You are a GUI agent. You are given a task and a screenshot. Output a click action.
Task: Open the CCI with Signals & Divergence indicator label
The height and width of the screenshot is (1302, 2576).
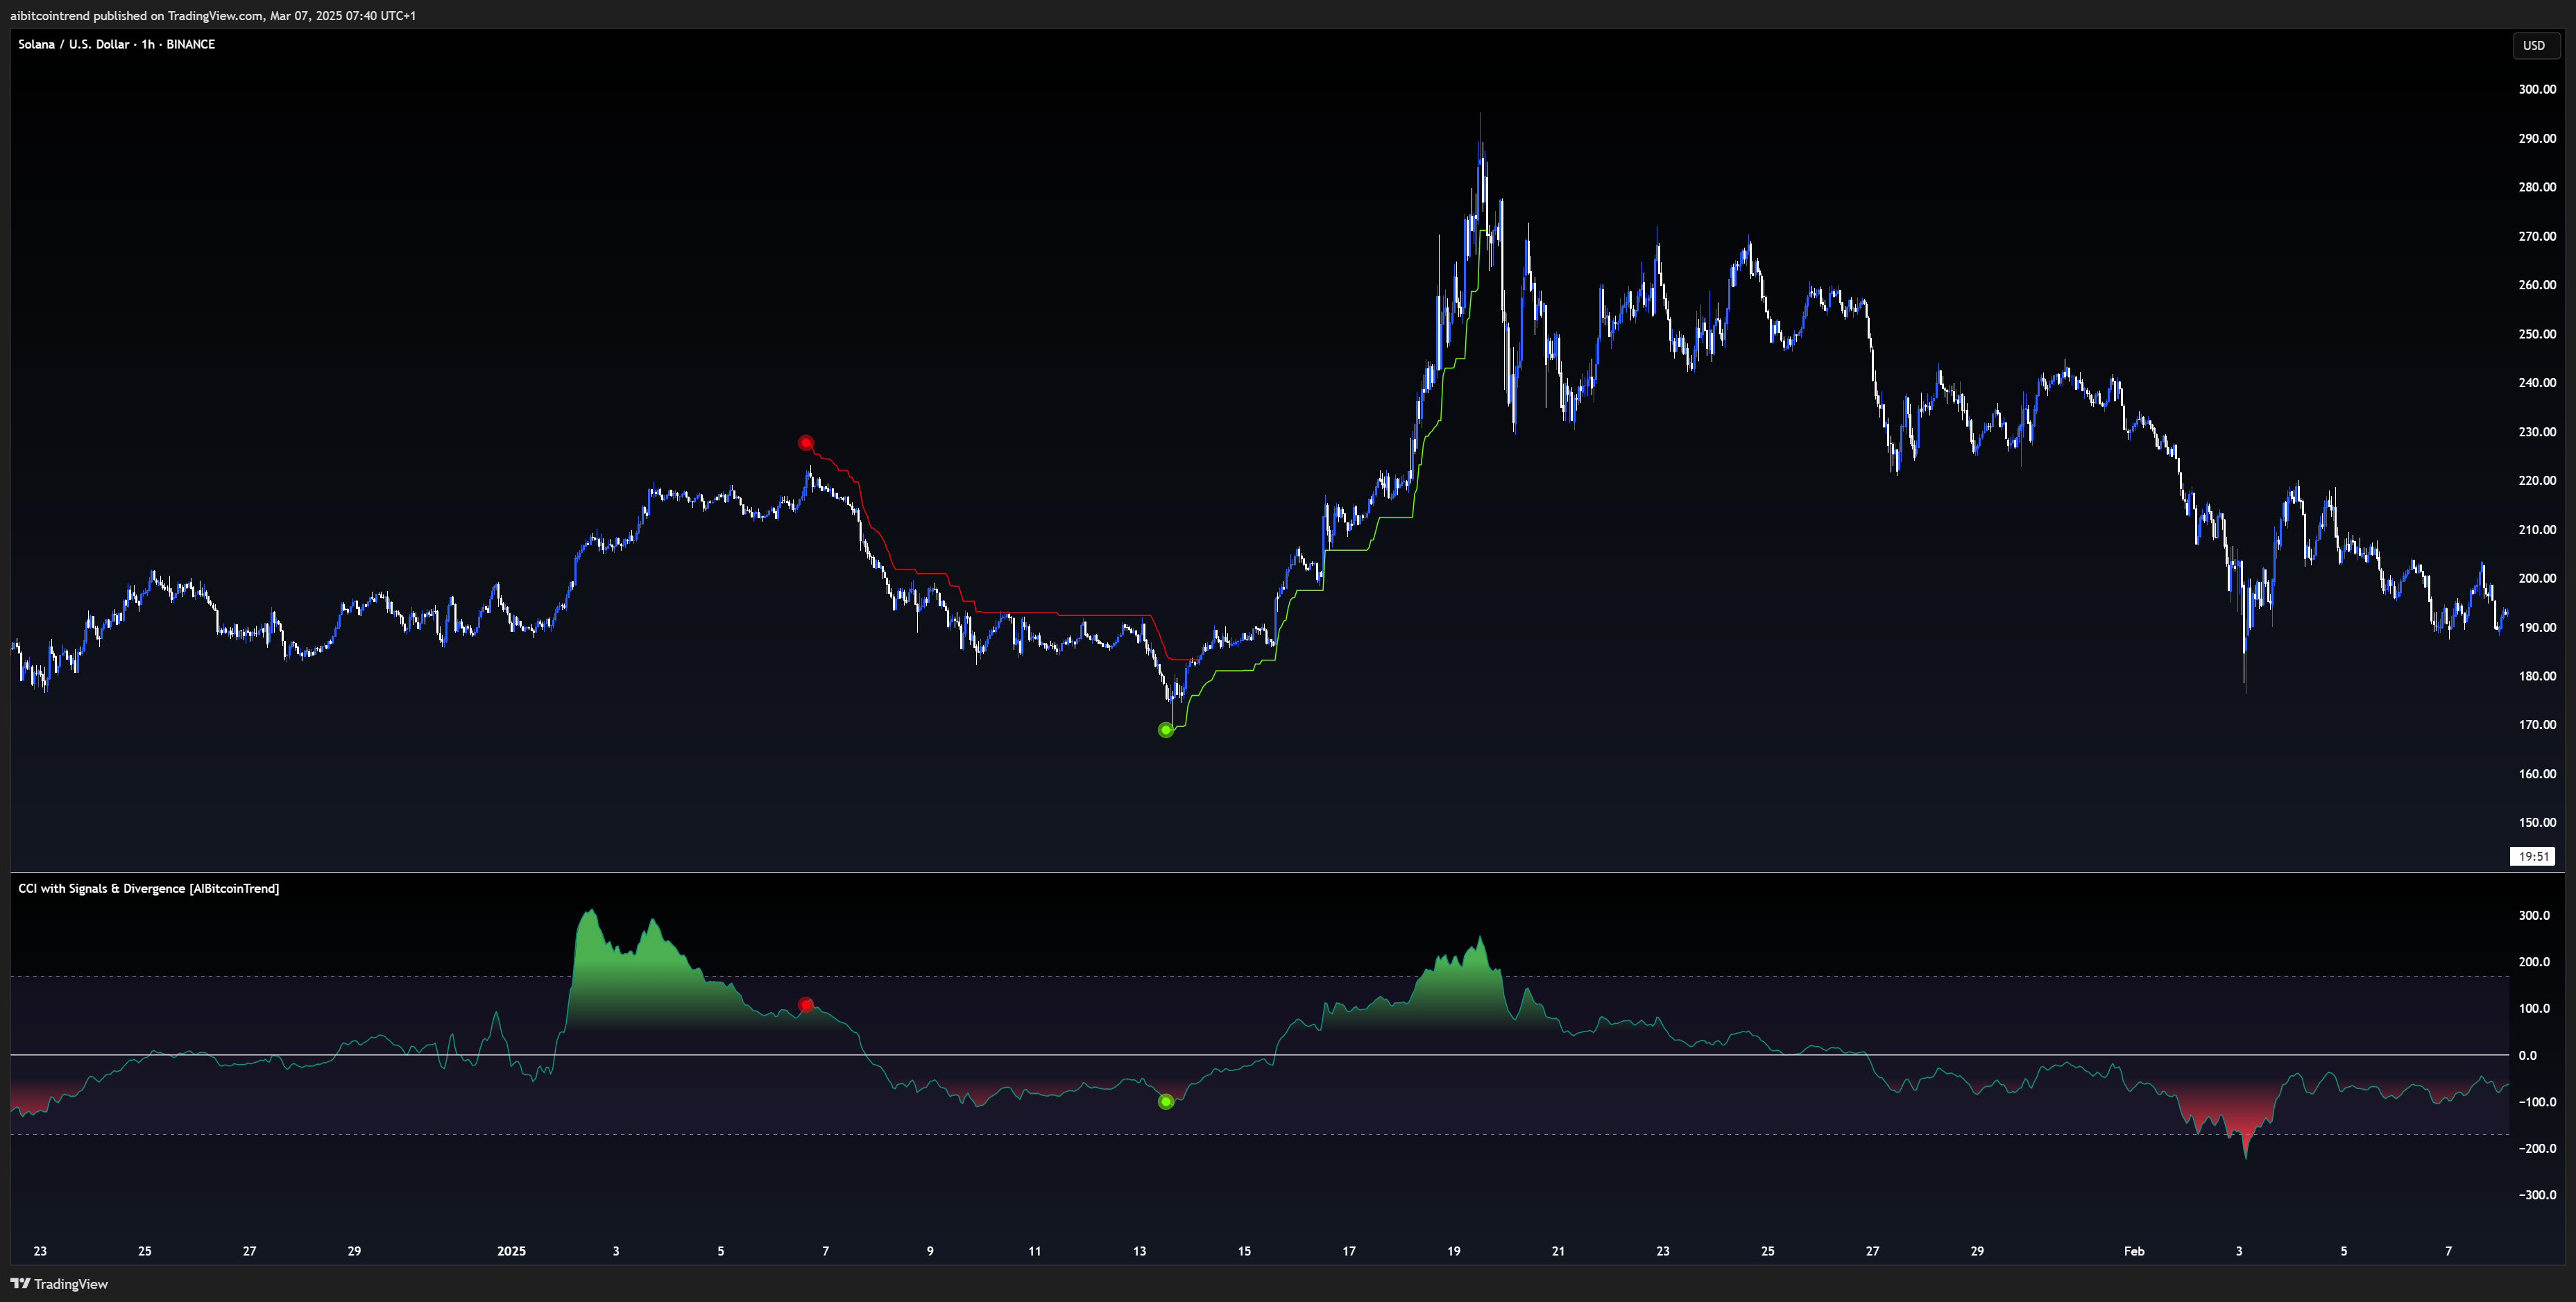tap(148, 888)
